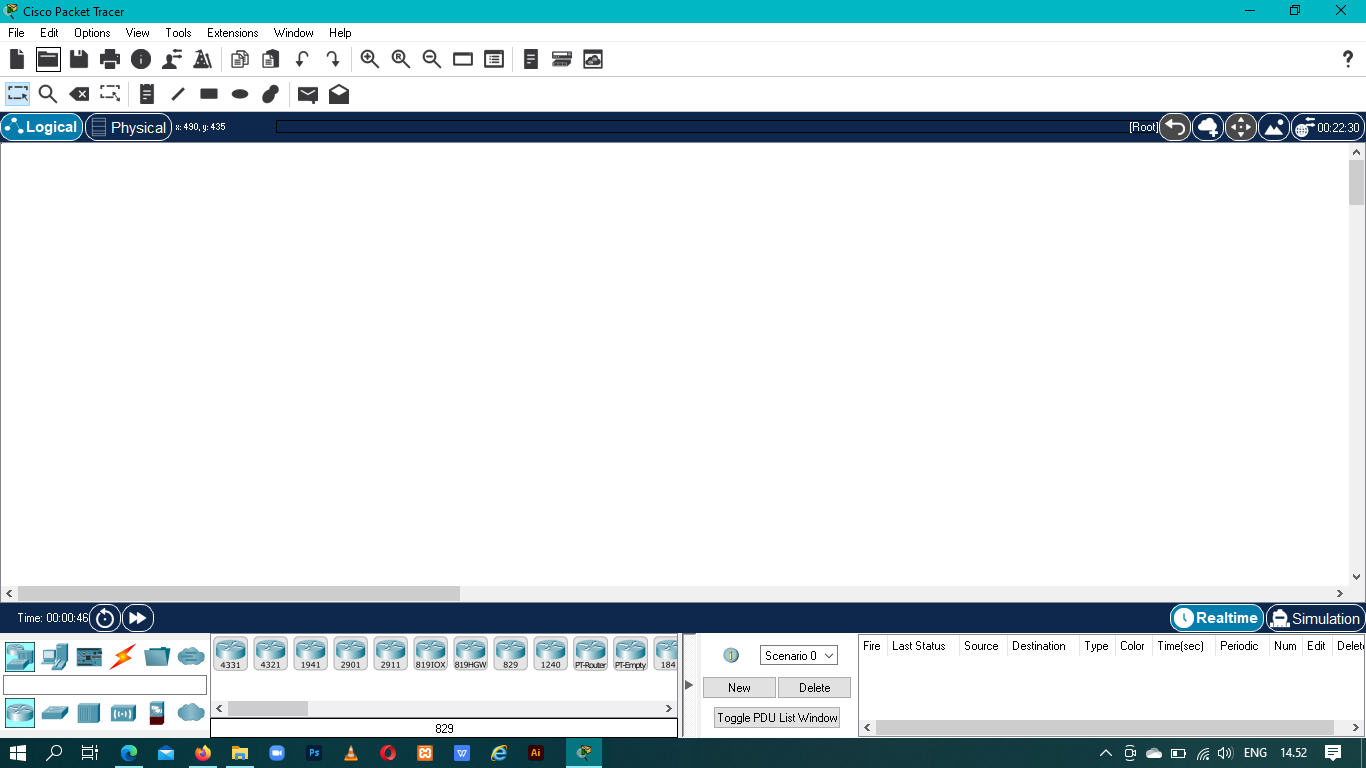Switch to Realtime mode
This screenshot has width=1366, height=768.
coord(1217,618)
